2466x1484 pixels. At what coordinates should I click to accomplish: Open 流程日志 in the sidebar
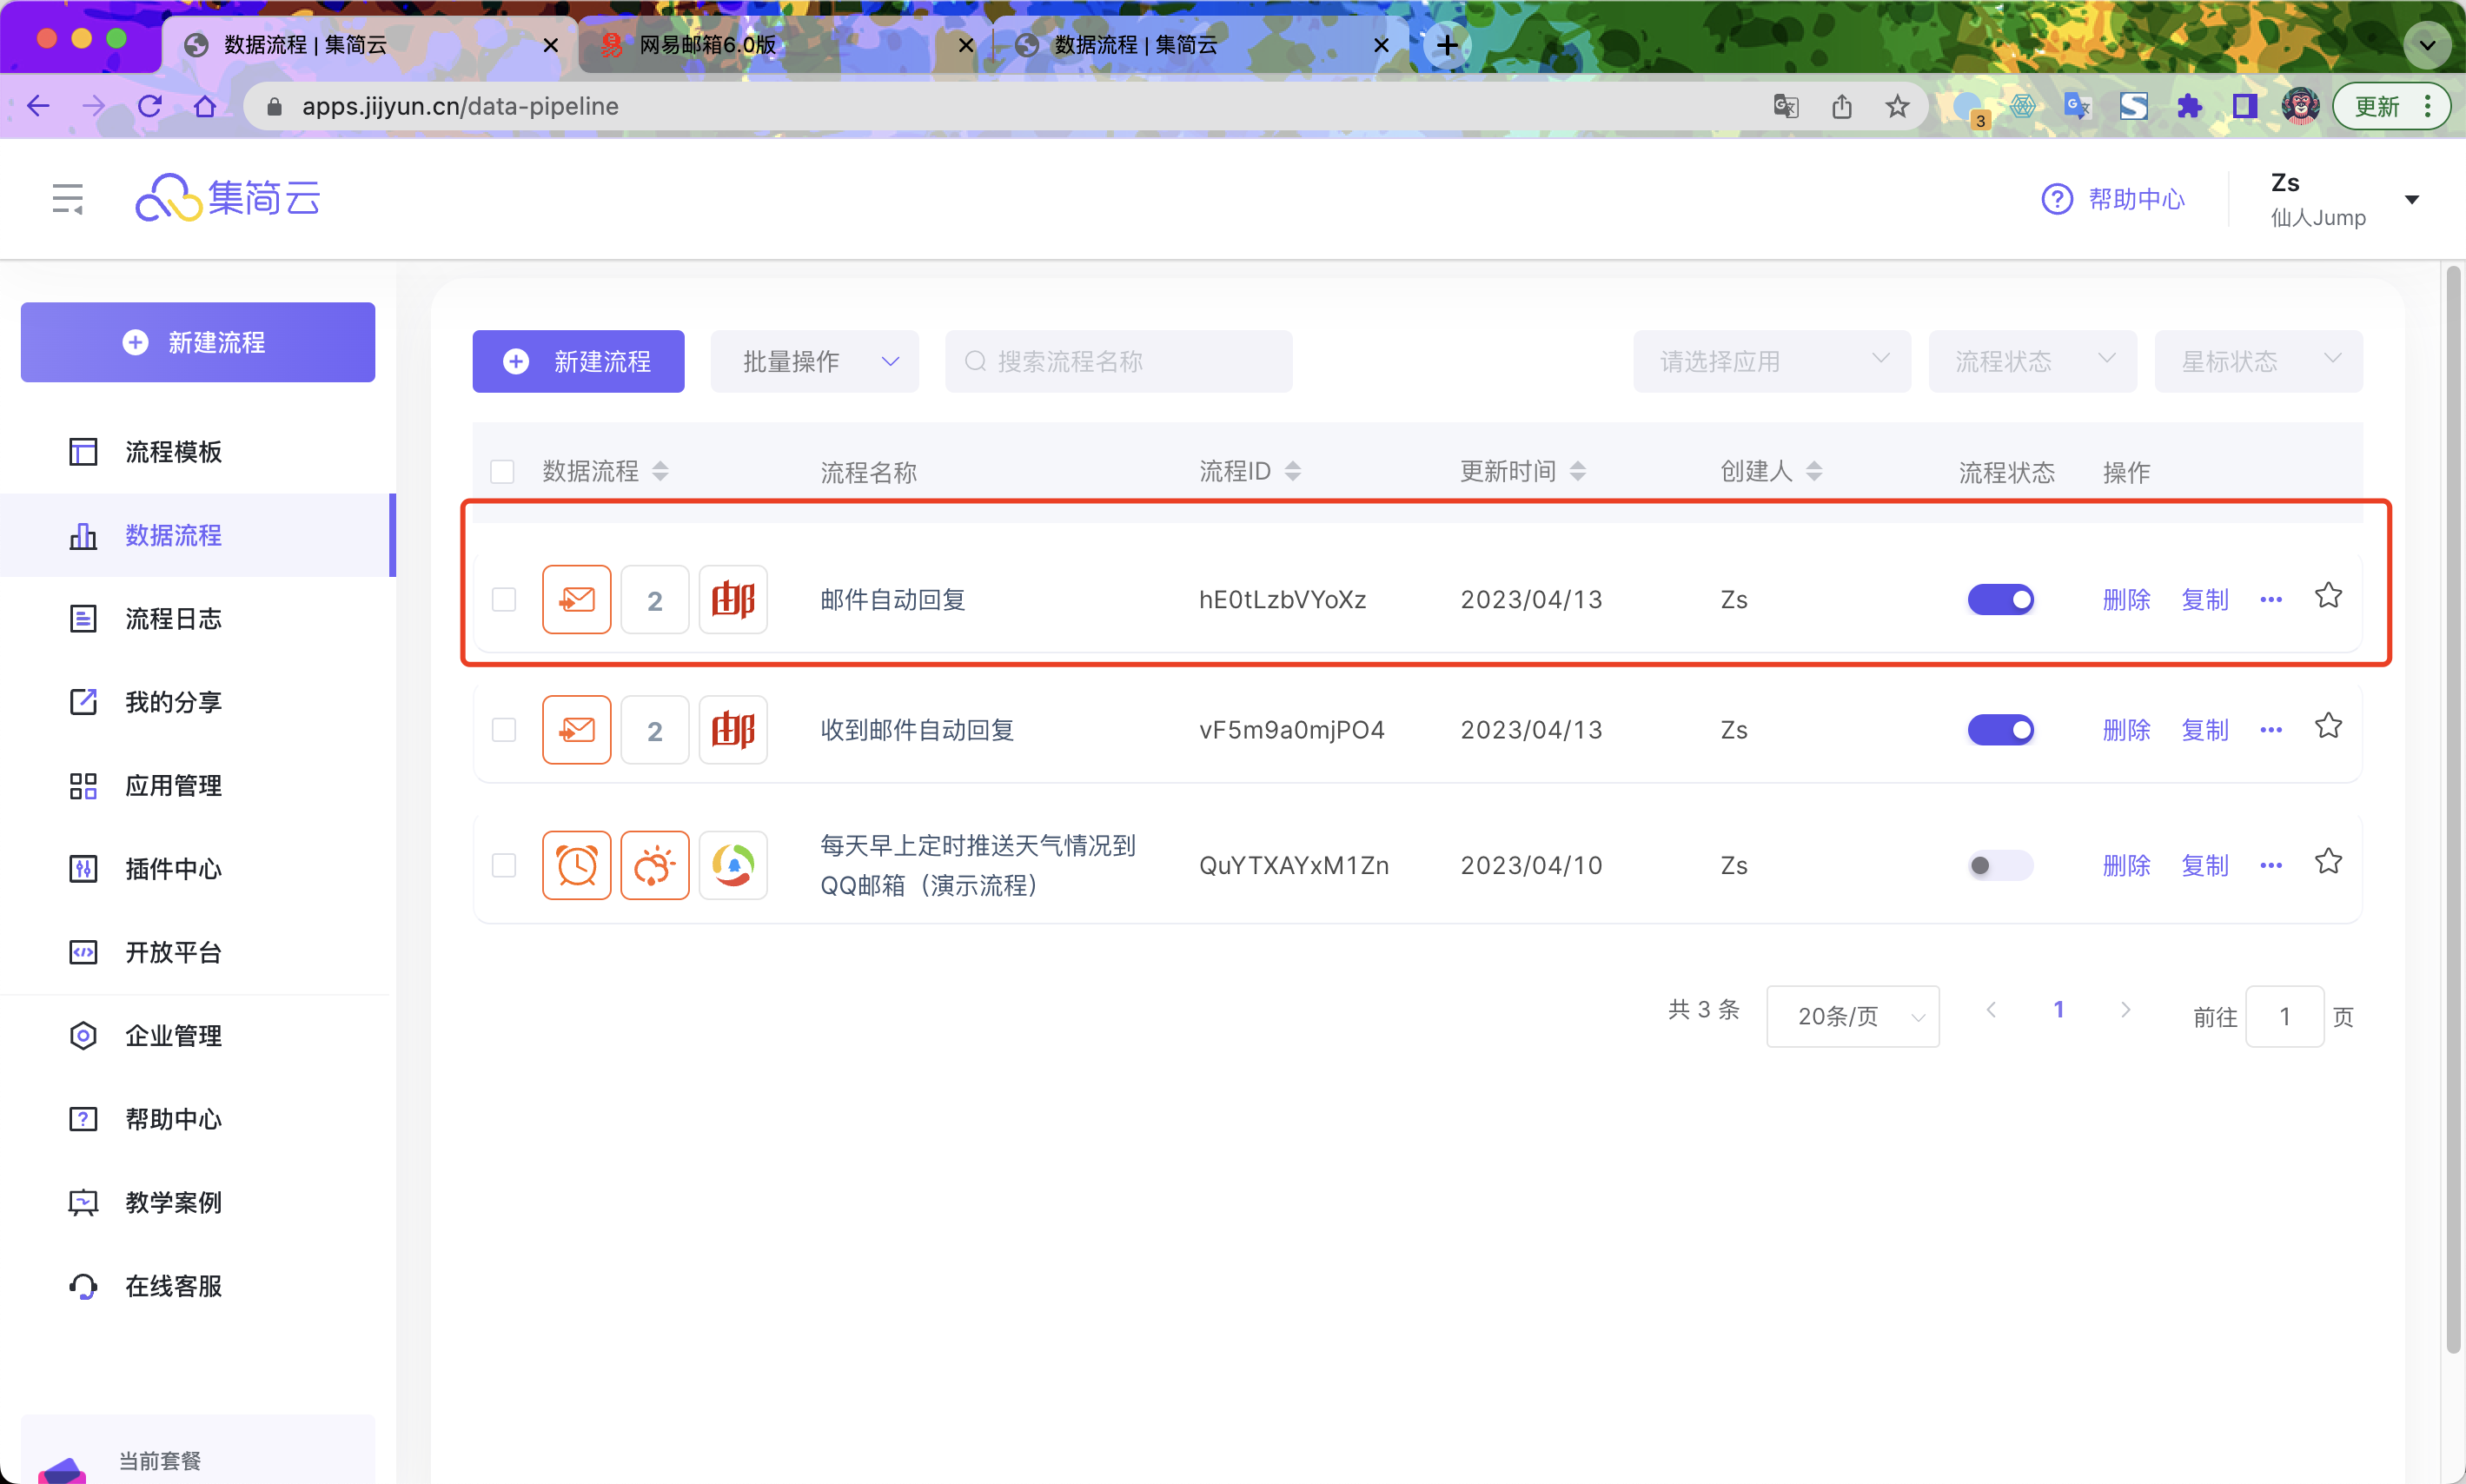pyautogui.click(x=173, y=619)
